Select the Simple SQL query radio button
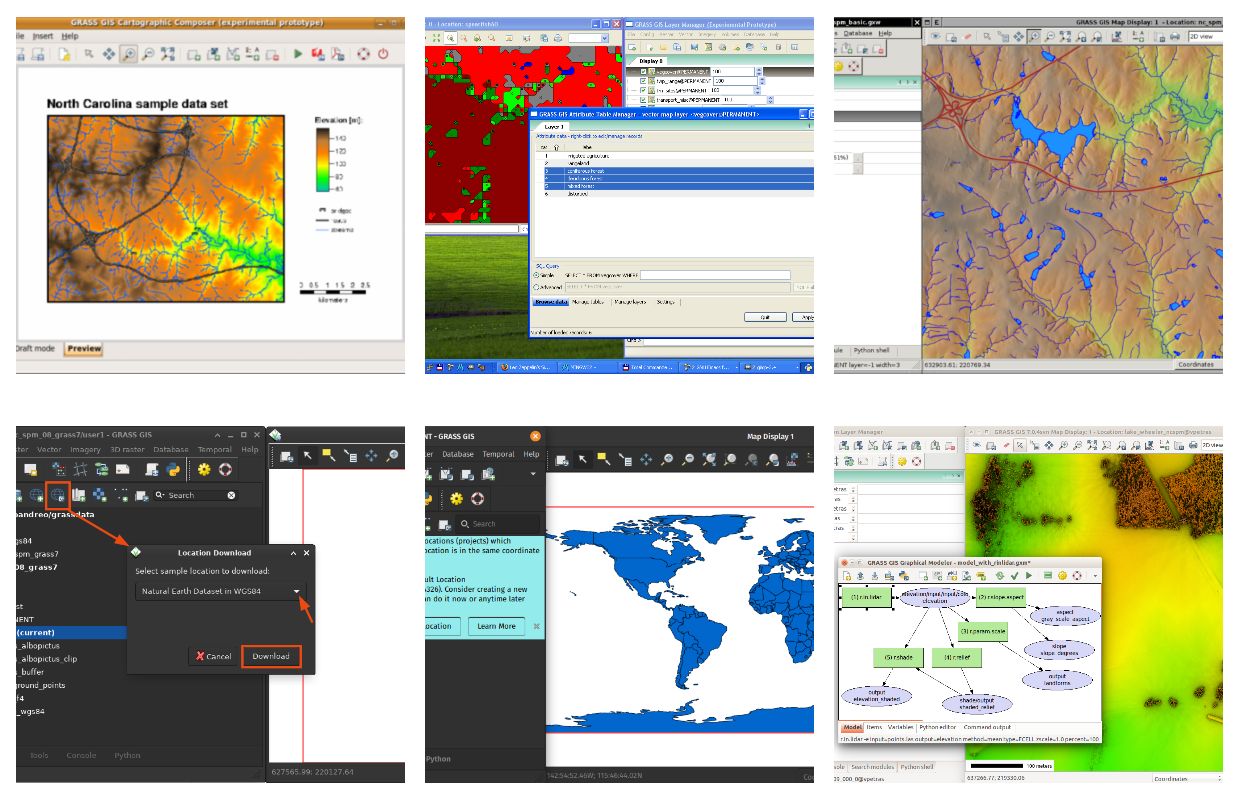 536,275
